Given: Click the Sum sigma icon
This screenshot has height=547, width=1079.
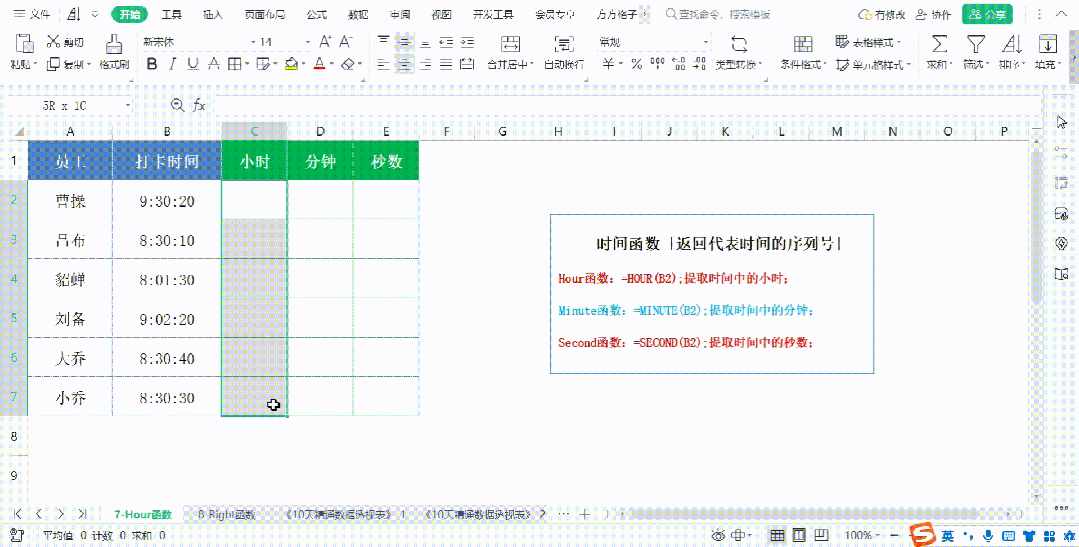Looking at the screenshot, I should [939, 43].
